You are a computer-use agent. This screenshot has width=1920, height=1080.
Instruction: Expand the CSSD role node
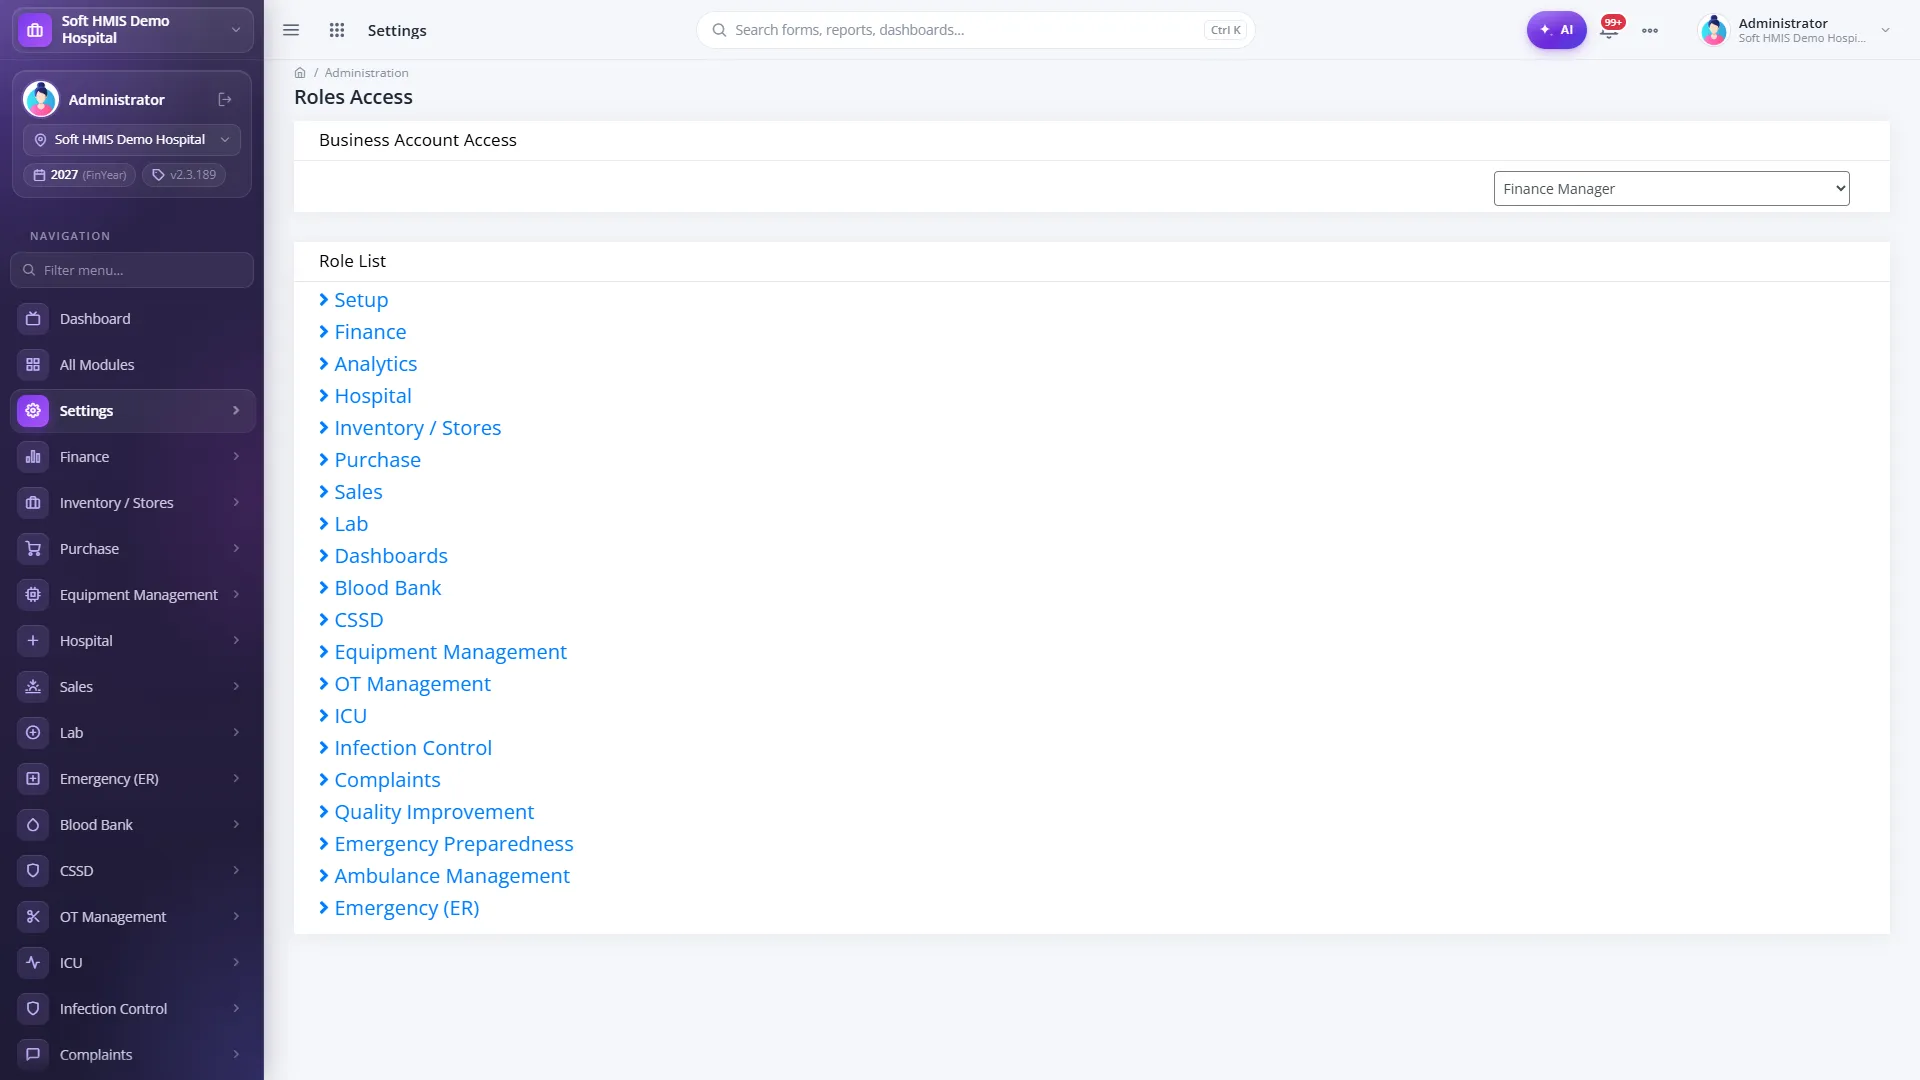[x=324, y=620]
